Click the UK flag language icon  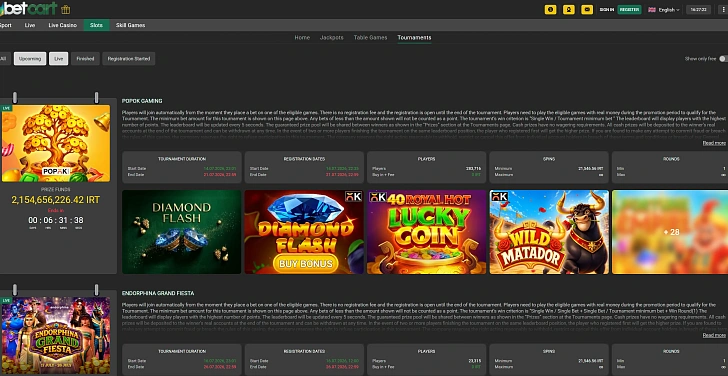[652, 9]
